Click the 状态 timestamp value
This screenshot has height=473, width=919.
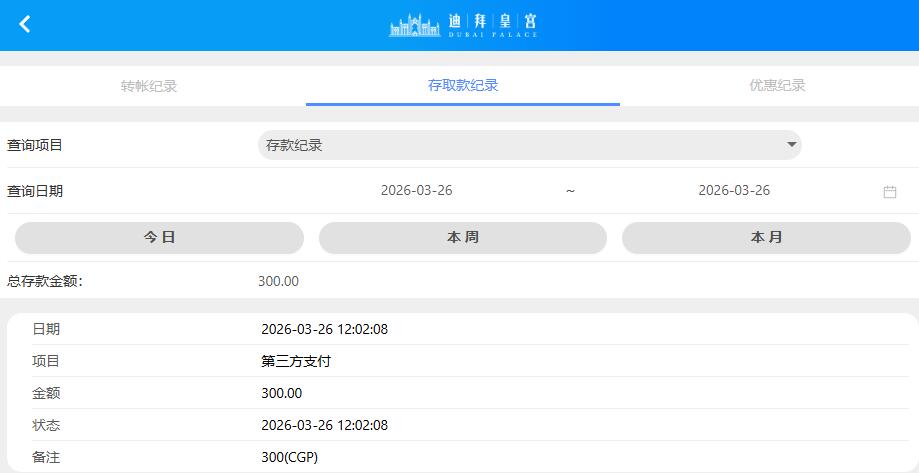(324, 425)
